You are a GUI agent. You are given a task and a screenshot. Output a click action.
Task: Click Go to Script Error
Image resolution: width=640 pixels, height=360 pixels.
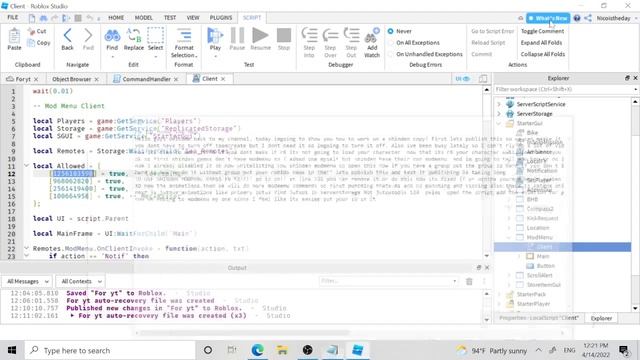(x=493, y=31)
